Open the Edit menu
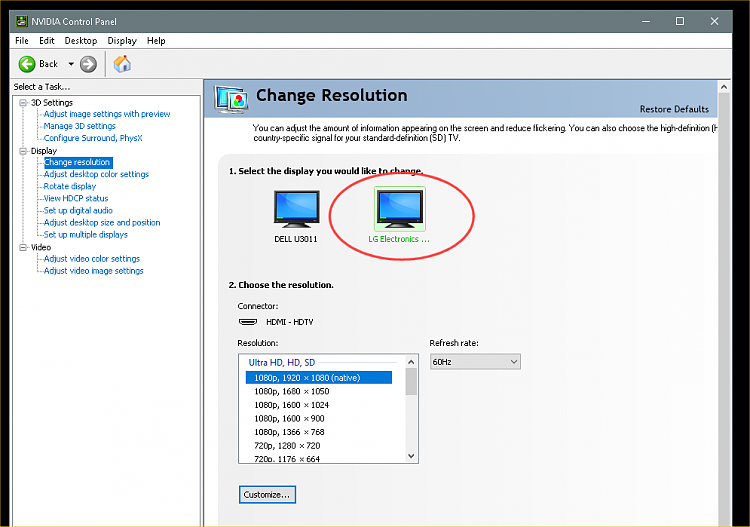Viewport: 750px width, 527px height. (x=46, y=41)
